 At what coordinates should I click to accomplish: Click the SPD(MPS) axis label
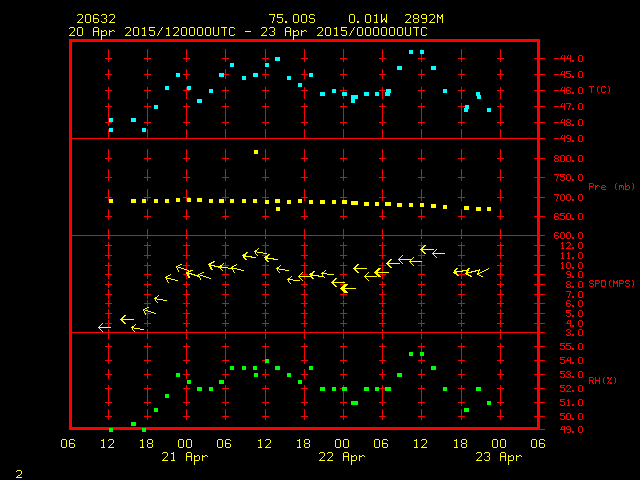tap(611, 283)
